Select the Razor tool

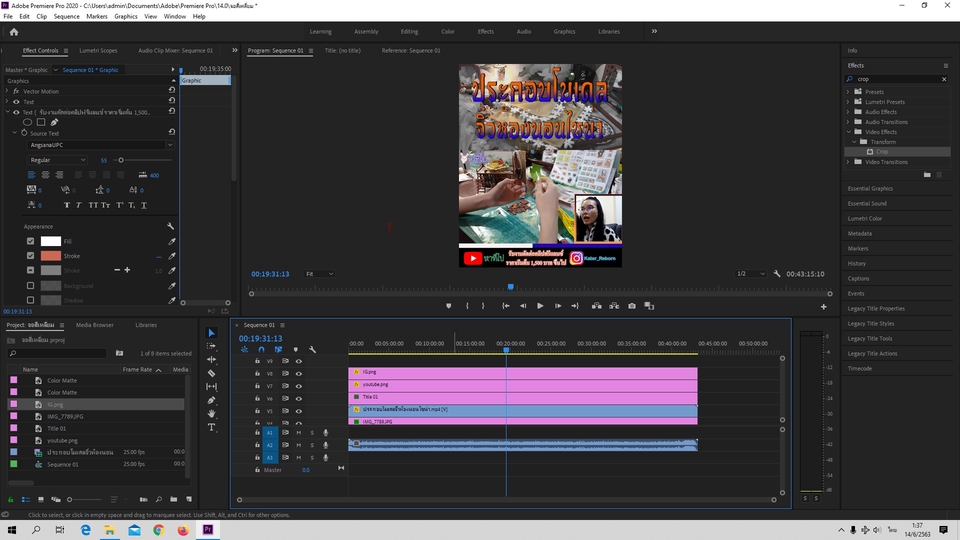(211, 373)
